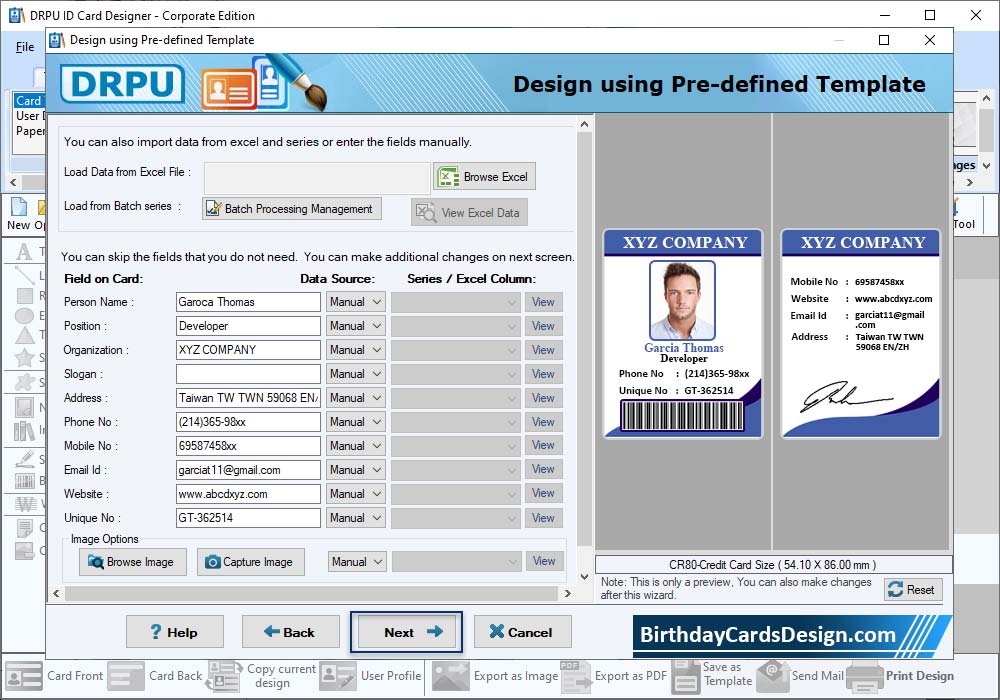Click the disabled View Excel Data button
The height and width of the screenshot is (700, 1000).
[469, 212]
